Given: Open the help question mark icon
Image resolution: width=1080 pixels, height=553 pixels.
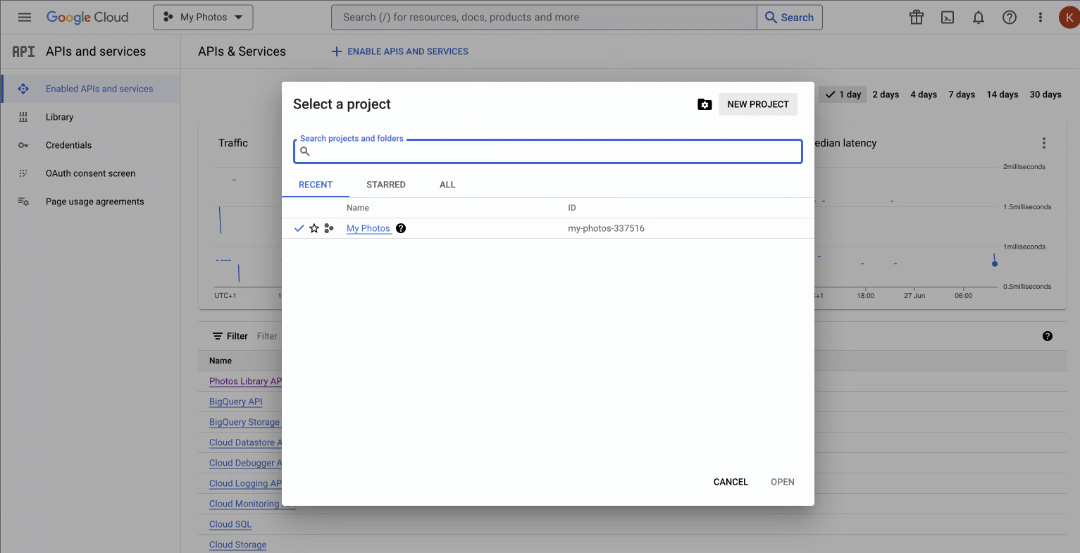Looking at the screenshot, I should click(x=1009, y=17).
